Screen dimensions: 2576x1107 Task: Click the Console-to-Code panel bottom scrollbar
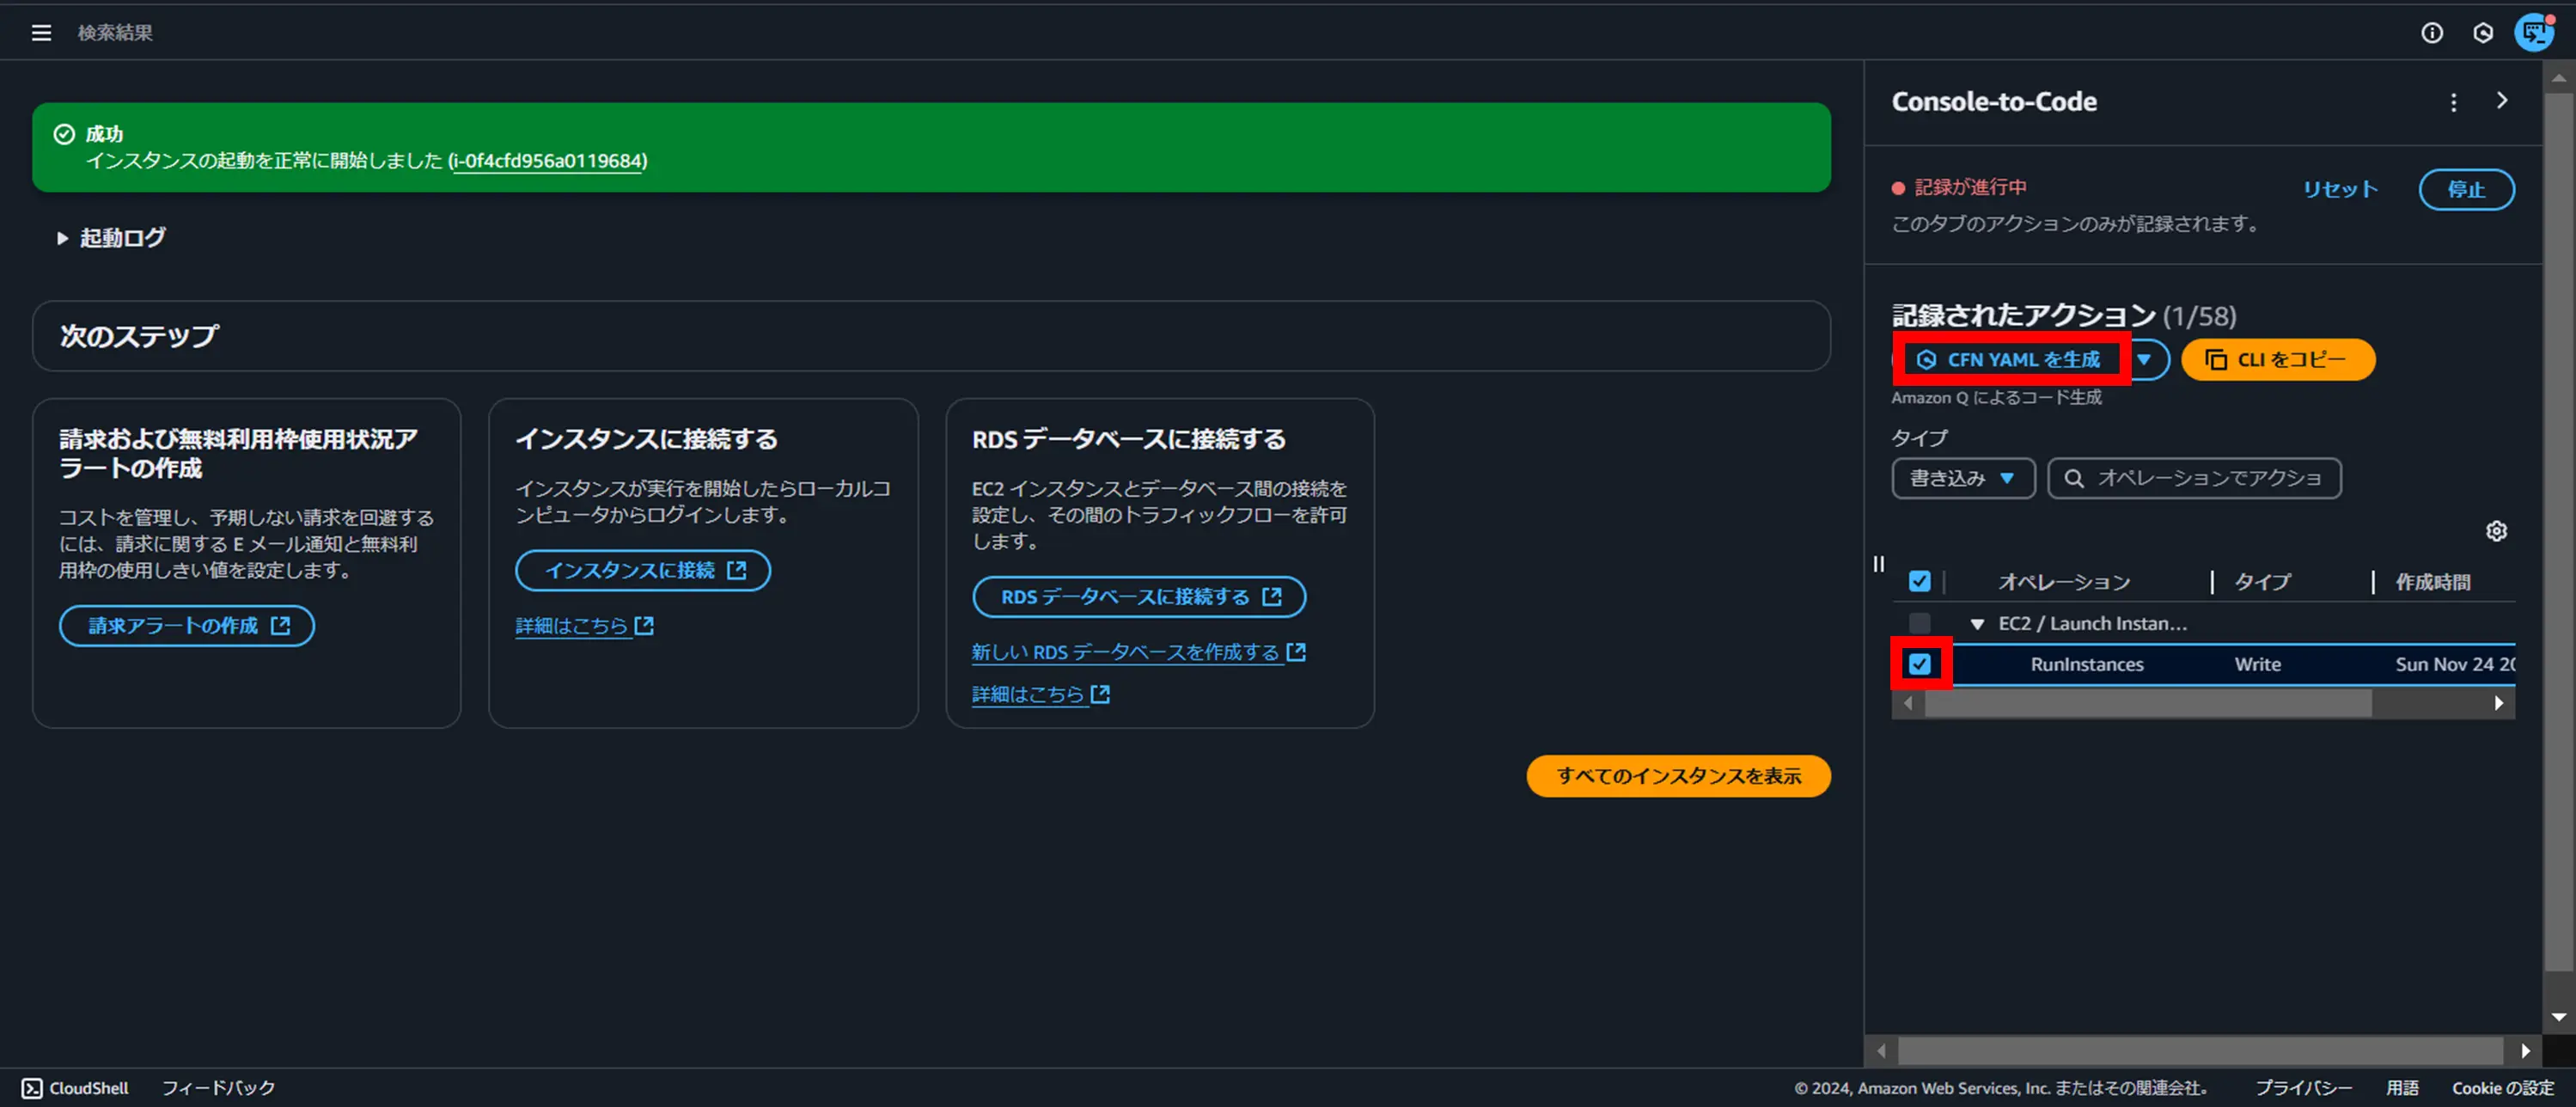point(2200,1051)
